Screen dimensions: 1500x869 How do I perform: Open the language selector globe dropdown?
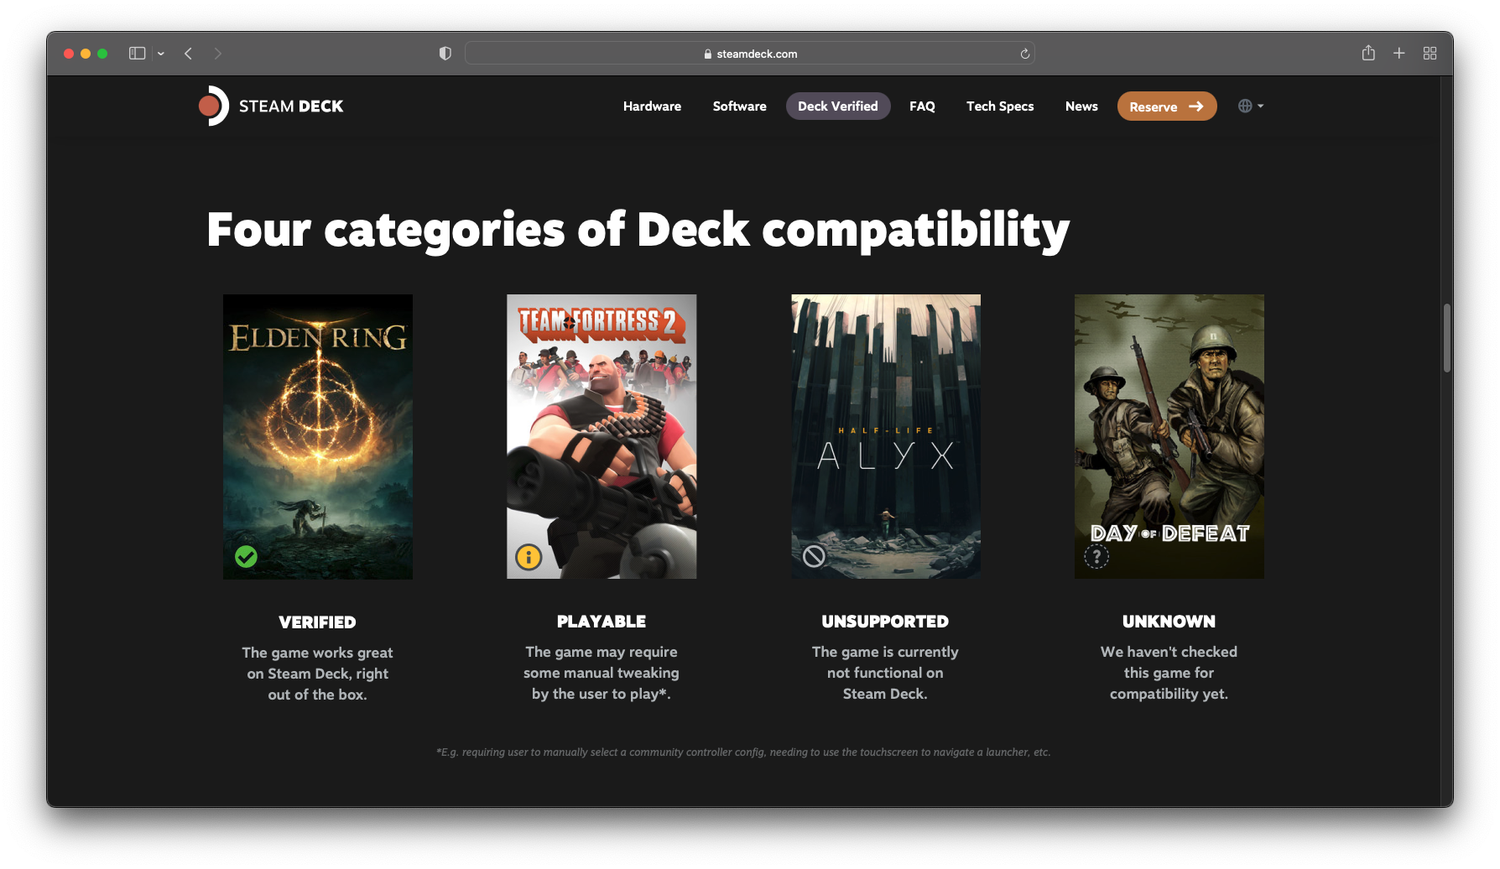click(x=1249, y=105)
